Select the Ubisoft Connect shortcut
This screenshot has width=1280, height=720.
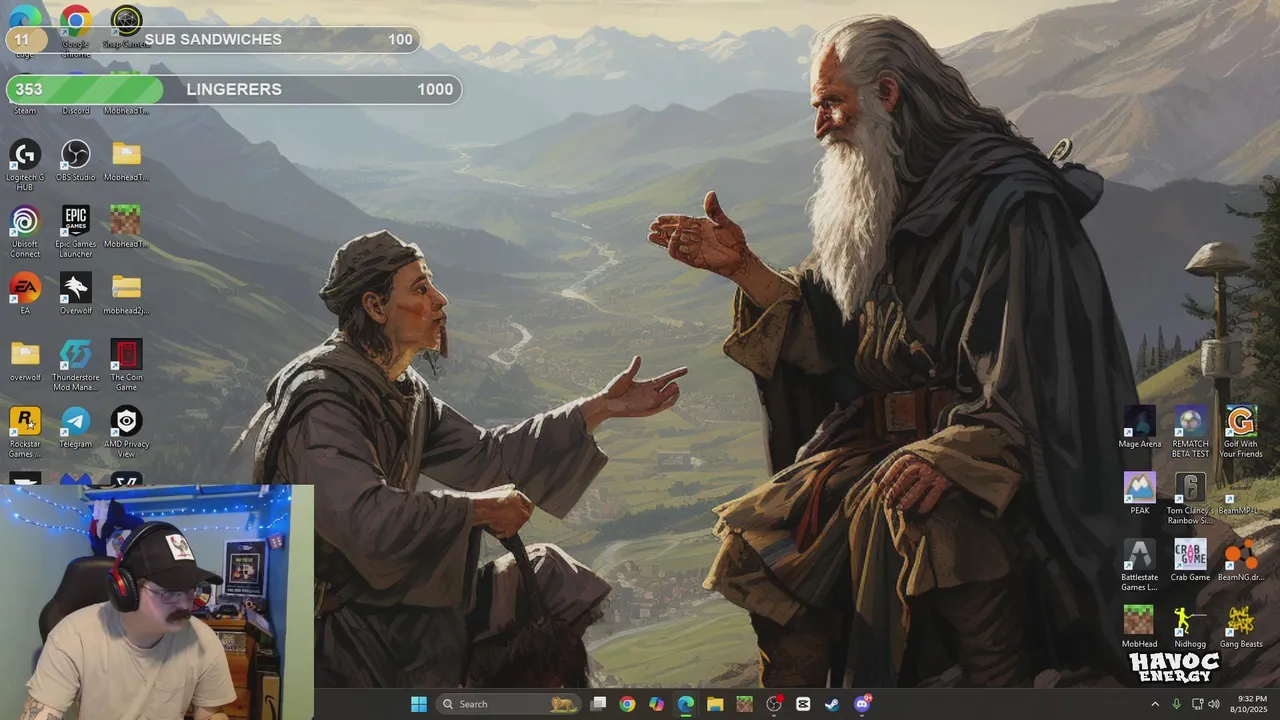tap(25, 232)
